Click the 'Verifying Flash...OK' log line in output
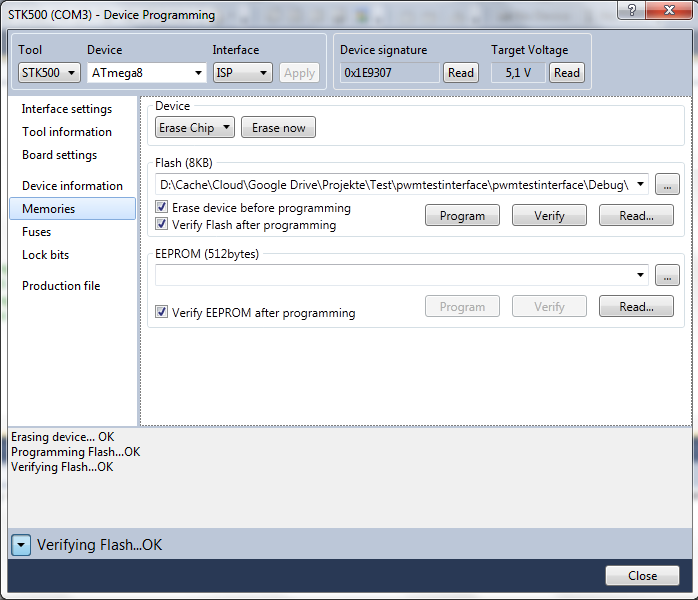The height and width of the screenshot is (600, 698). click(62, 467)
